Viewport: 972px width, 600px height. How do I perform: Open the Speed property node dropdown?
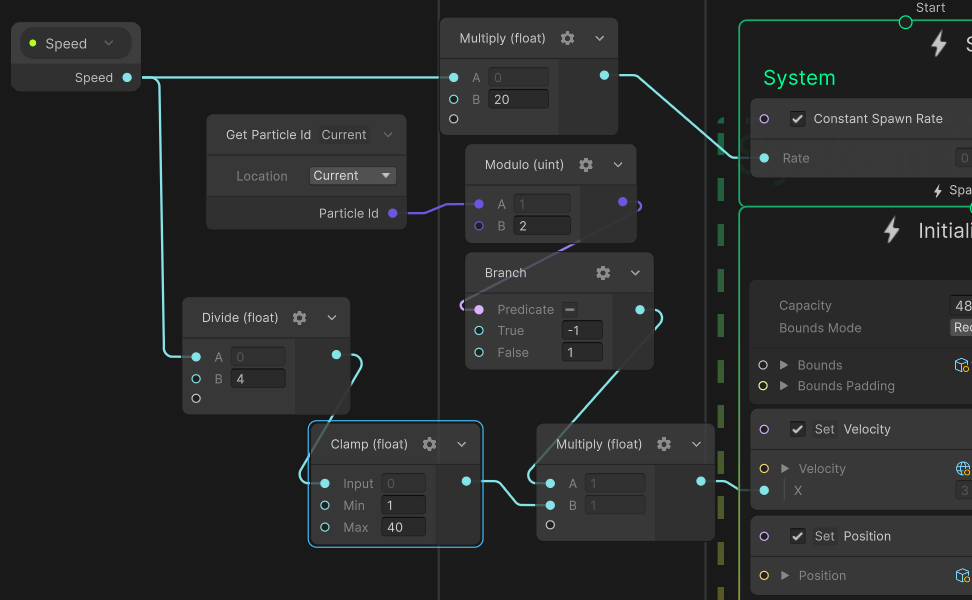tap(109, 43)
